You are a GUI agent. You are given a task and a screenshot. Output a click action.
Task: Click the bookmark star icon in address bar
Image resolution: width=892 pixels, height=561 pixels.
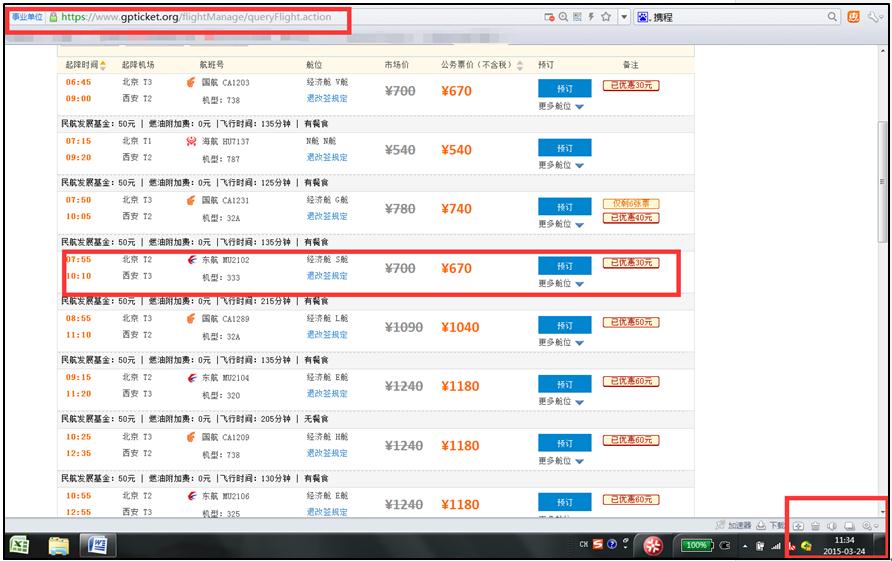coord(606,17)
